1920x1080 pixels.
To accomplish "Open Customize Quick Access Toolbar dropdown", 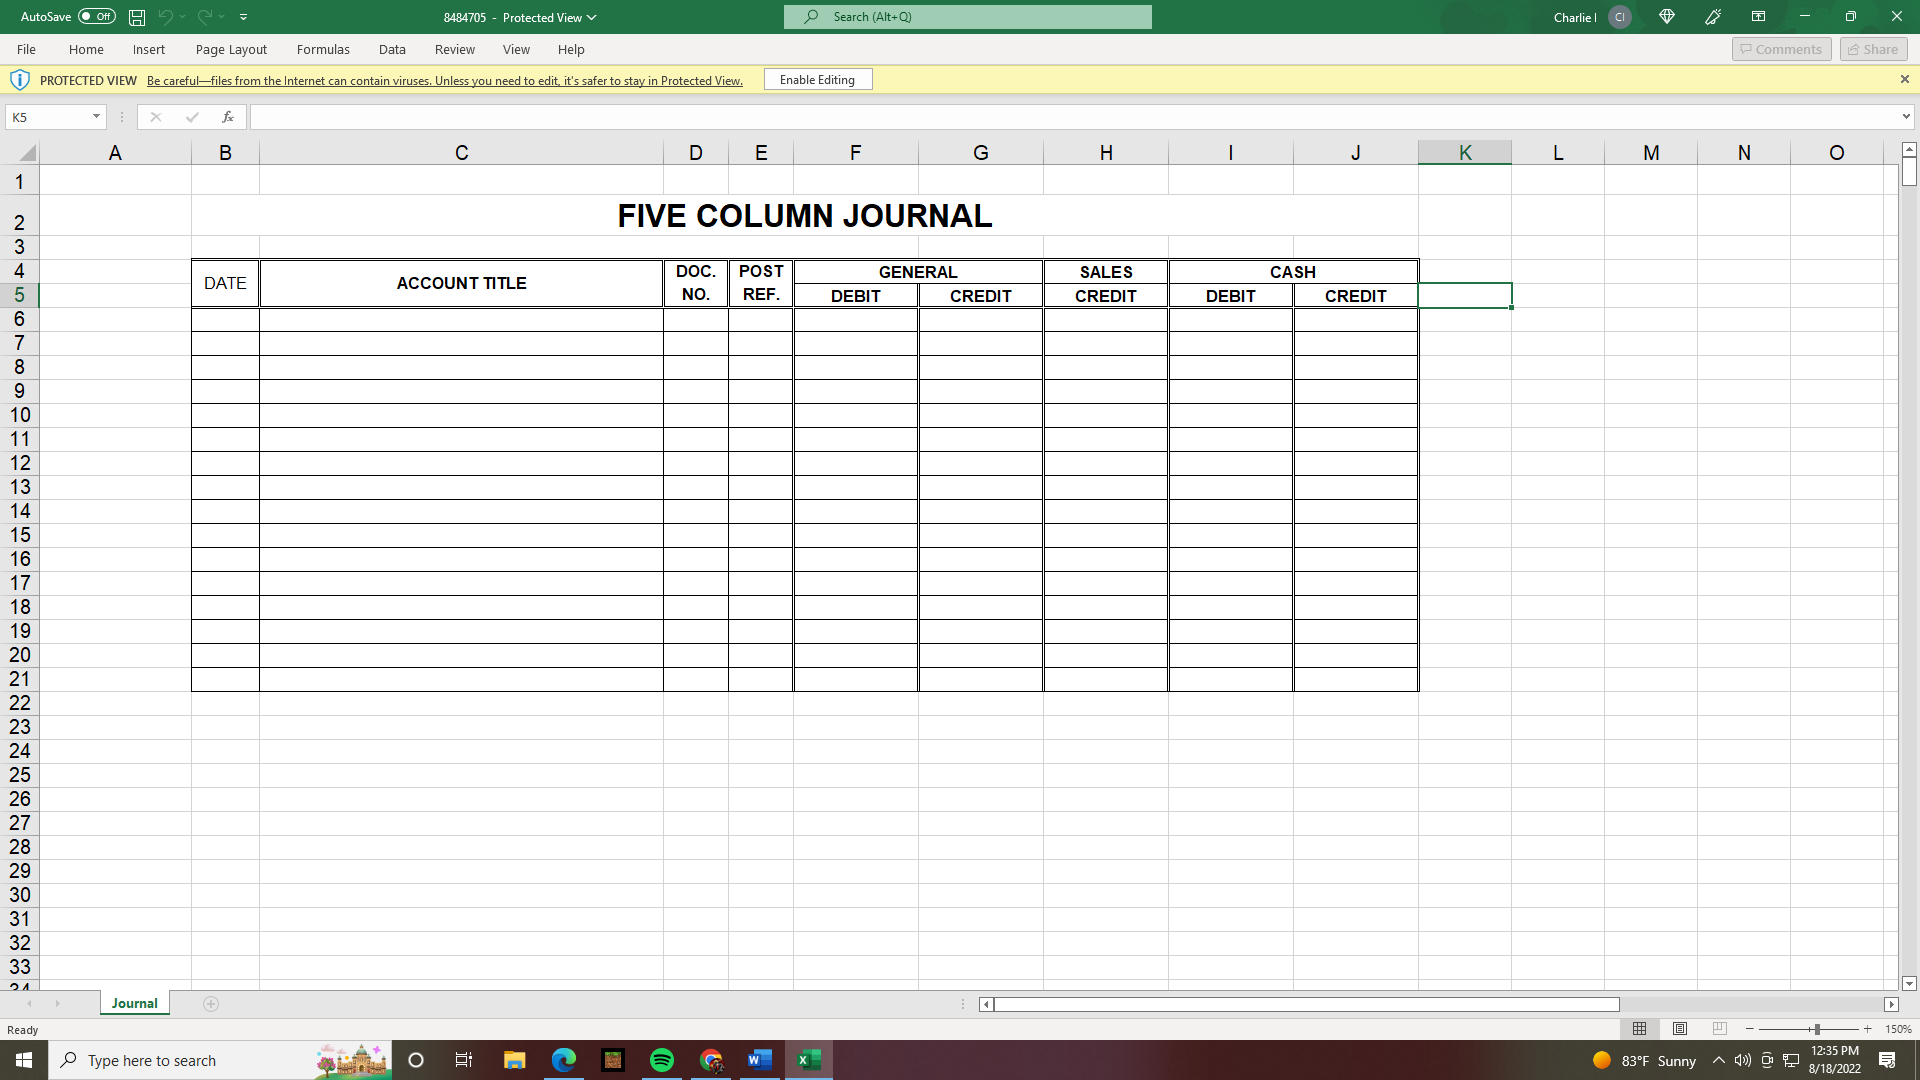I will coord(243,17).
